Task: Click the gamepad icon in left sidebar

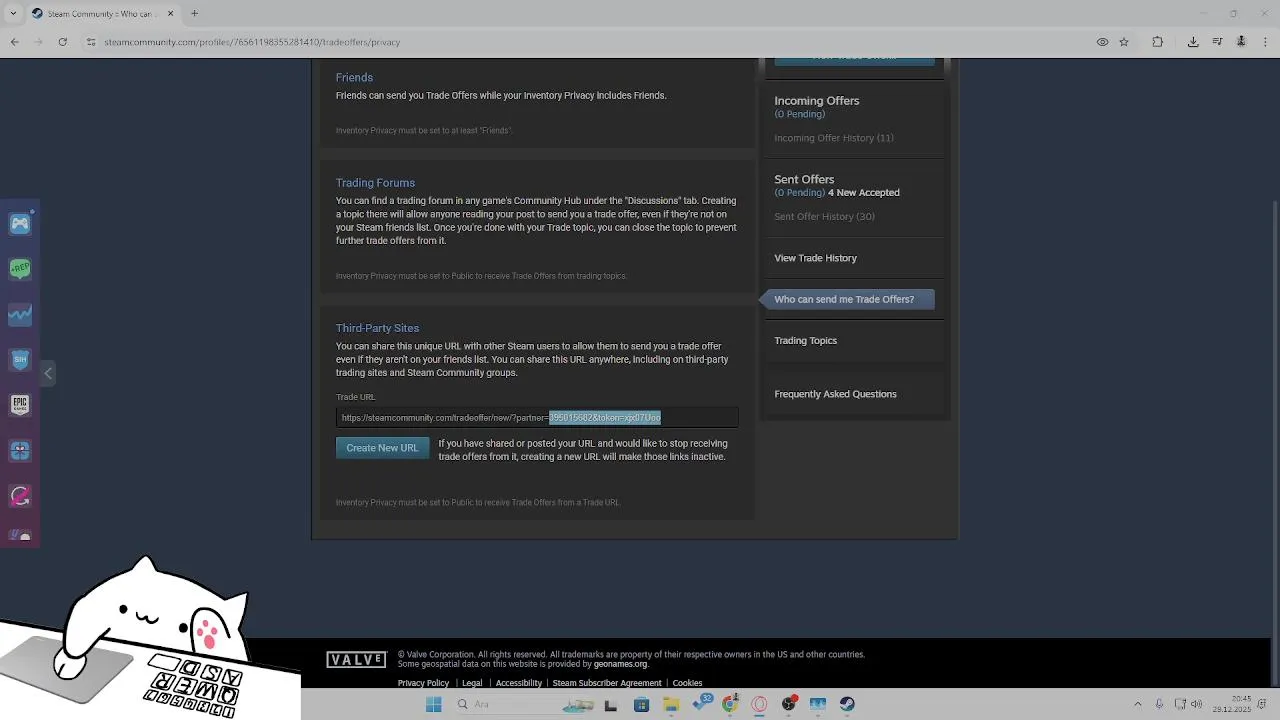Action: pos(20,224)
